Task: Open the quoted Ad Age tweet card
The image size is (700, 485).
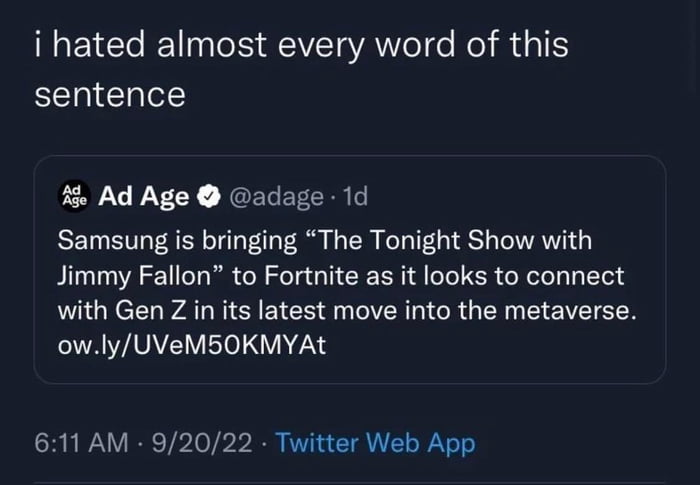Action: point(350,269)
